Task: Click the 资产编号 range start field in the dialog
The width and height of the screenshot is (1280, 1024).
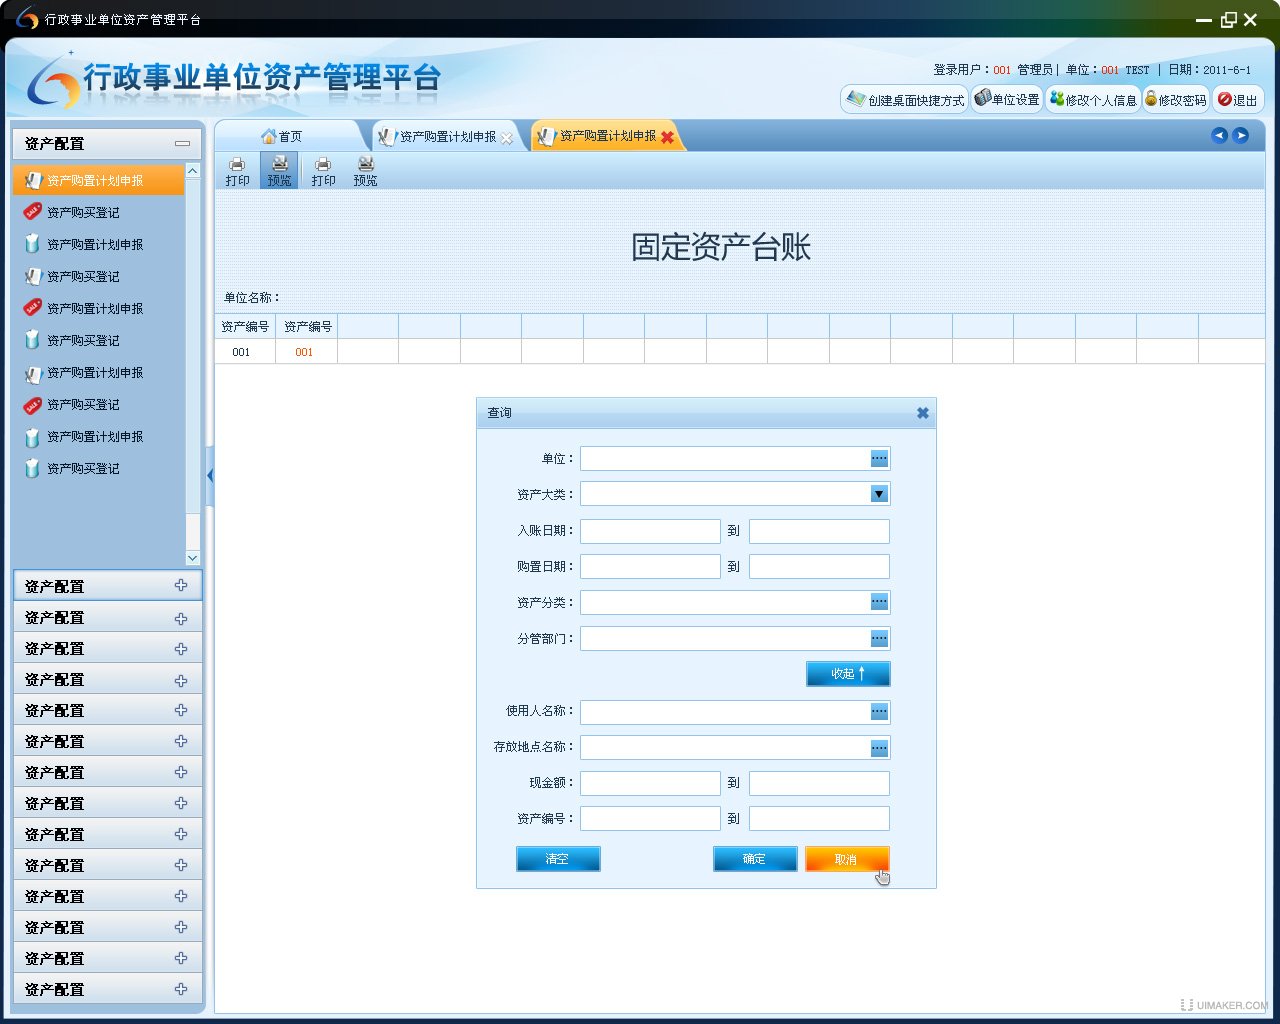Action: tap(650, 819)
